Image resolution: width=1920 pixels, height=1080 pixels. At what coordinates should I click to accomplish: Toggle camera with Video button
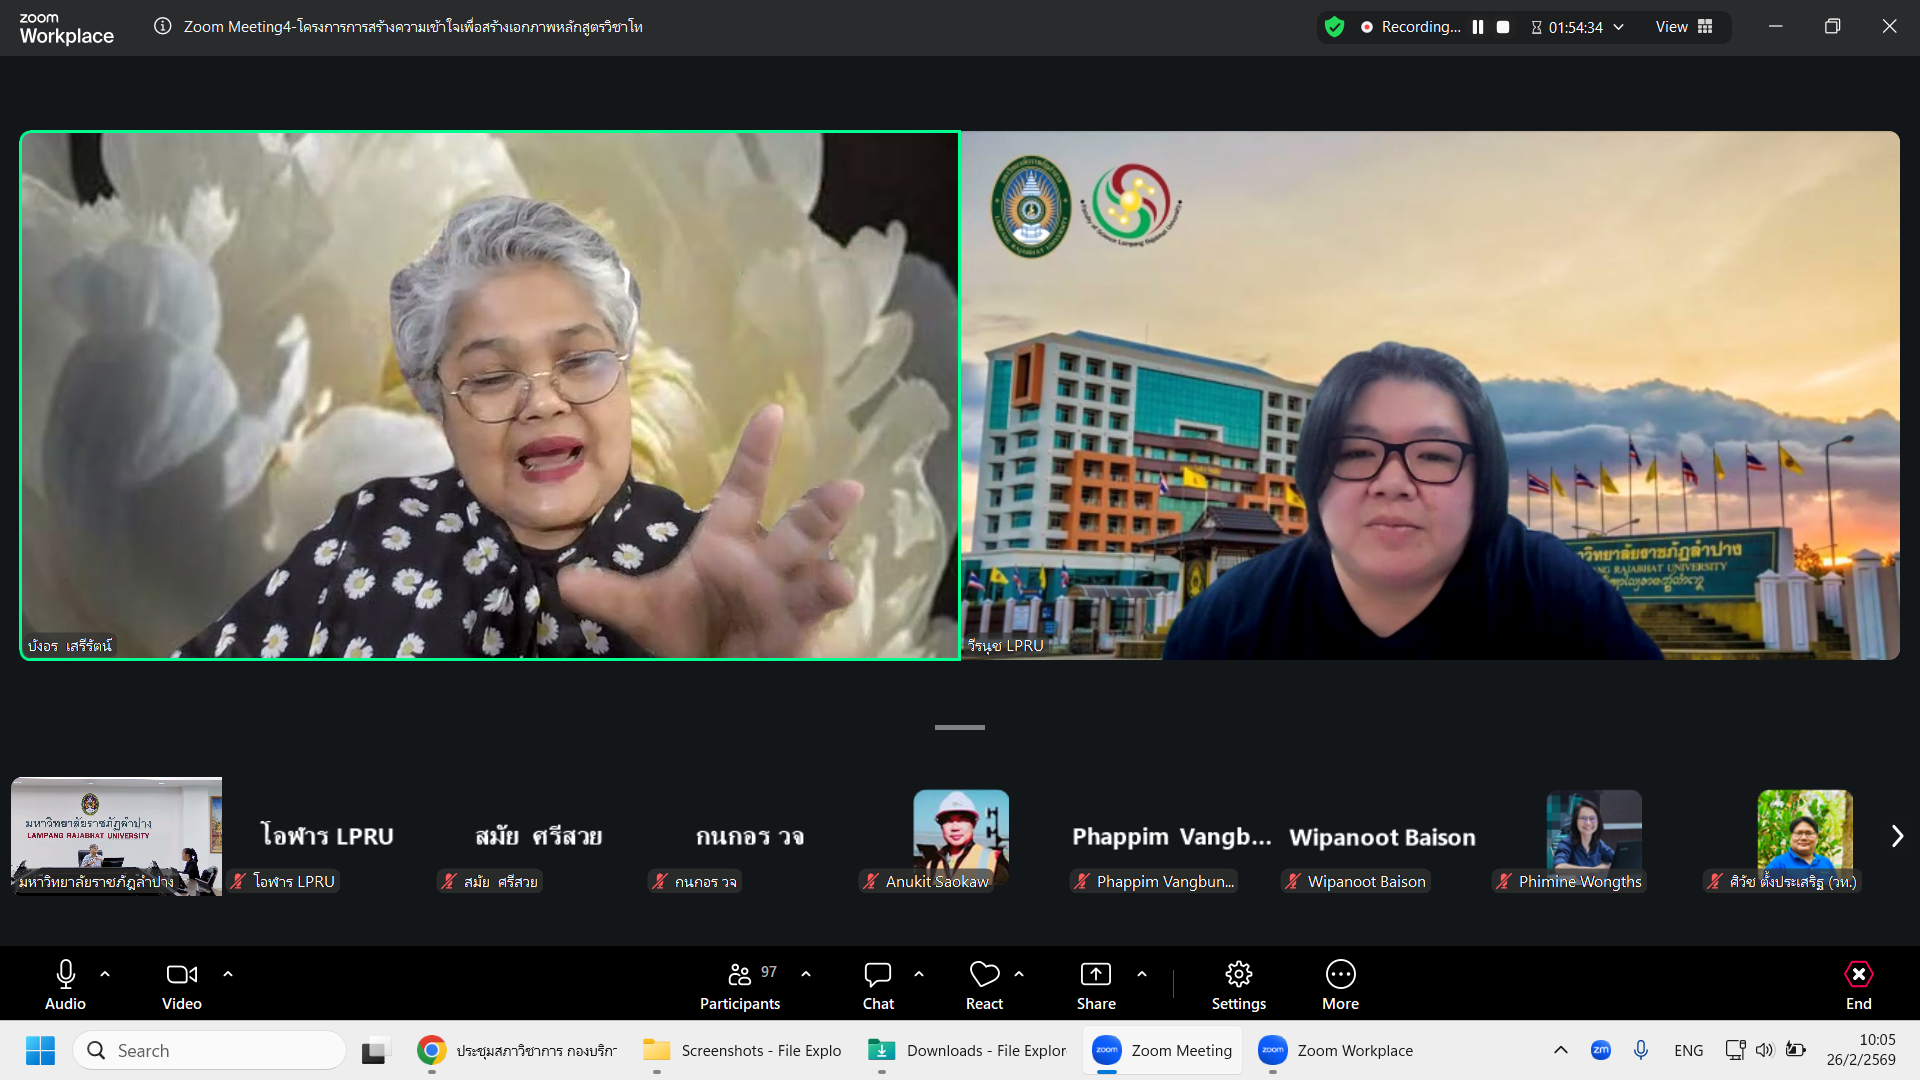(181, 985)
